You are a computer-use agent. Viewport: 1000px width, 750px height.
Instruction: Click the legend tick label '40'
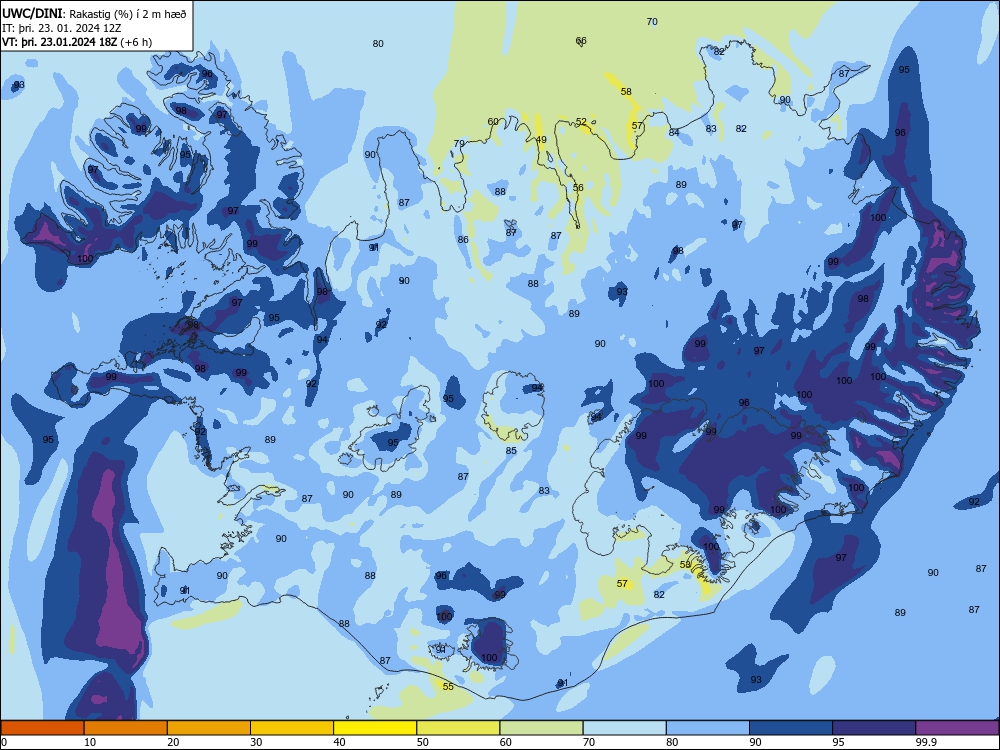click(x=339, y=742)
